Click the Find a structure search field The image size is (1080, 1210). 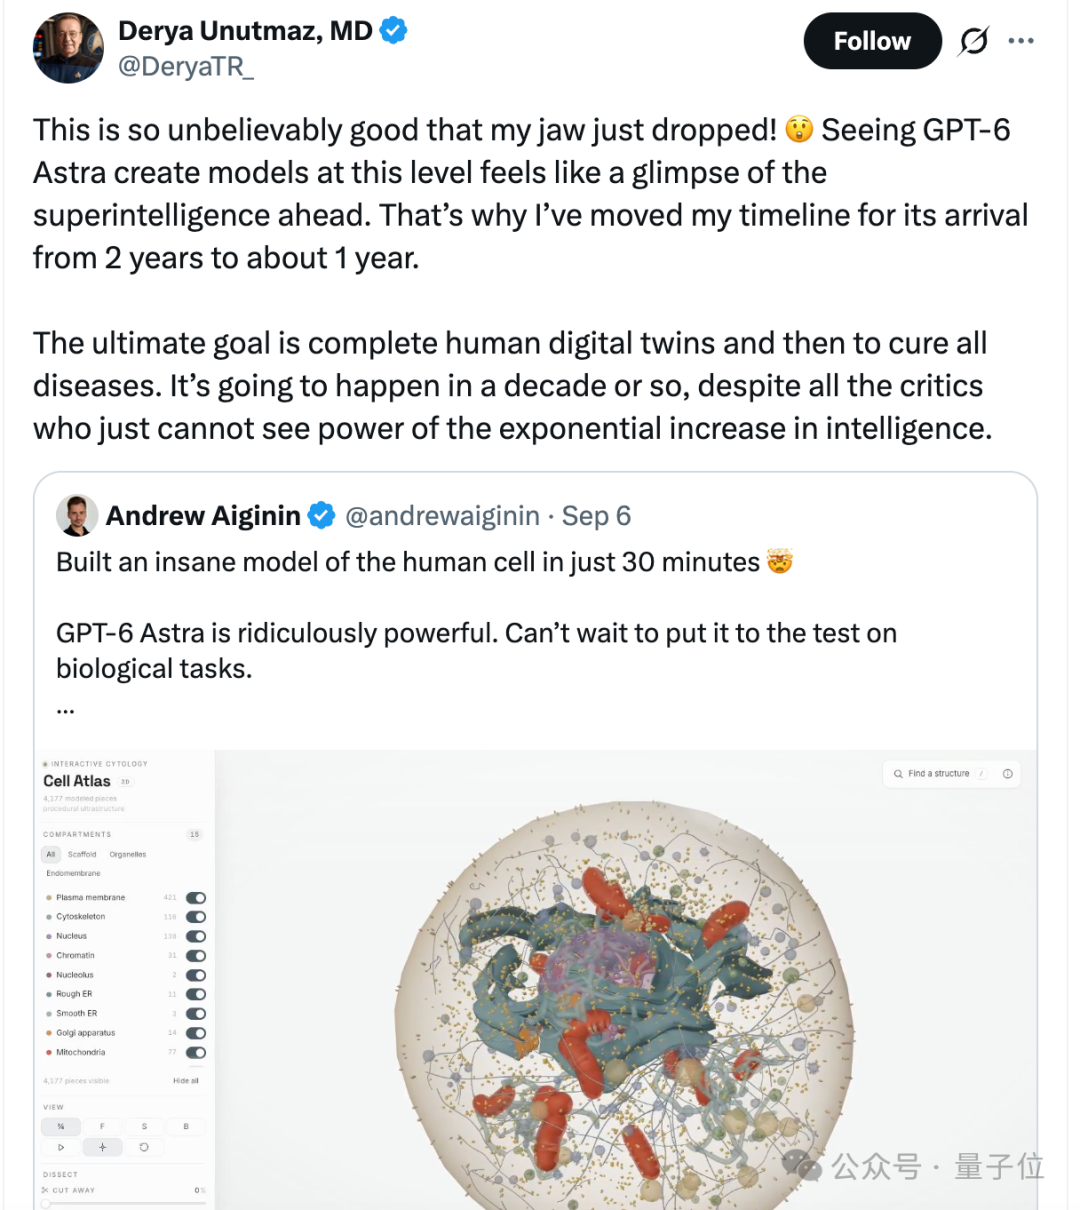click(x=939, y=774)
